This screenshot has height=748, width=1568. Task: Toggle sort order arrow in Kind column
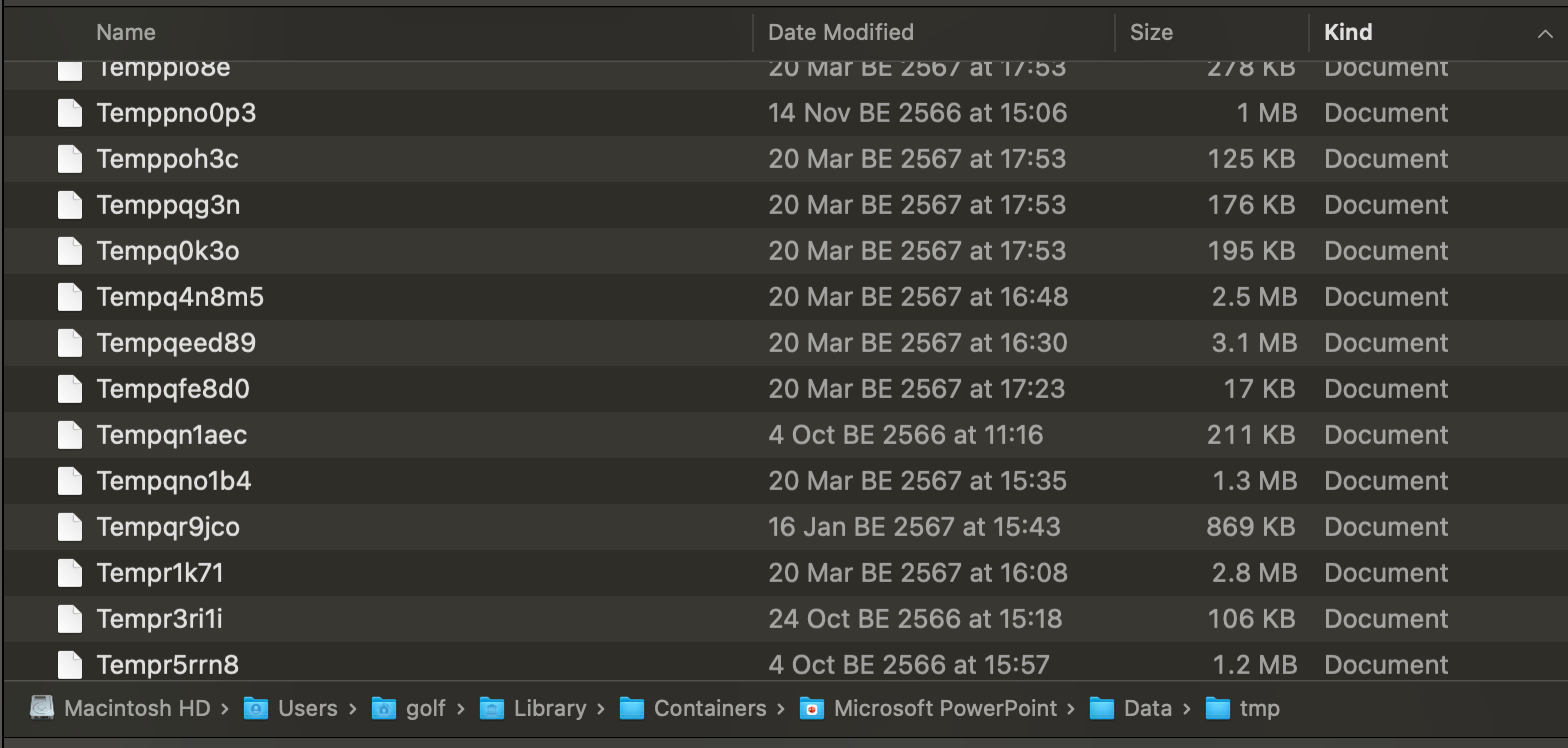1544,33
